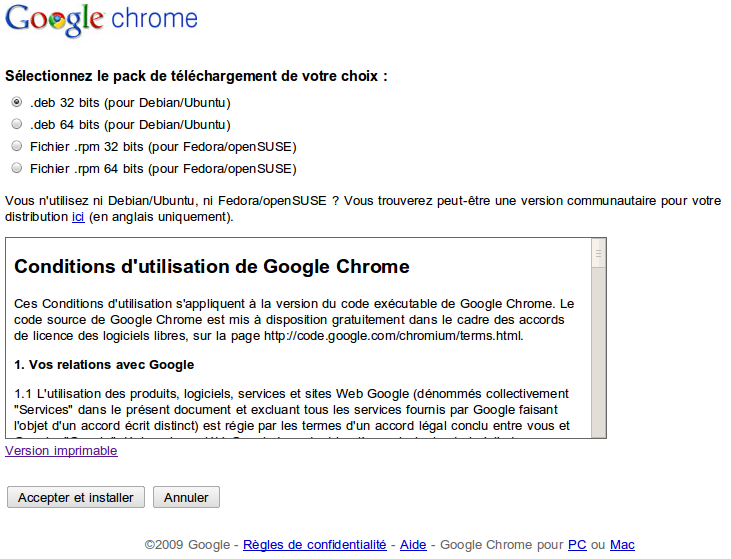The height and width of the screenshot is (559, 731).
Task: Click the Google Chrome logo
Action: pyautogui.click(x=101, y=20)
